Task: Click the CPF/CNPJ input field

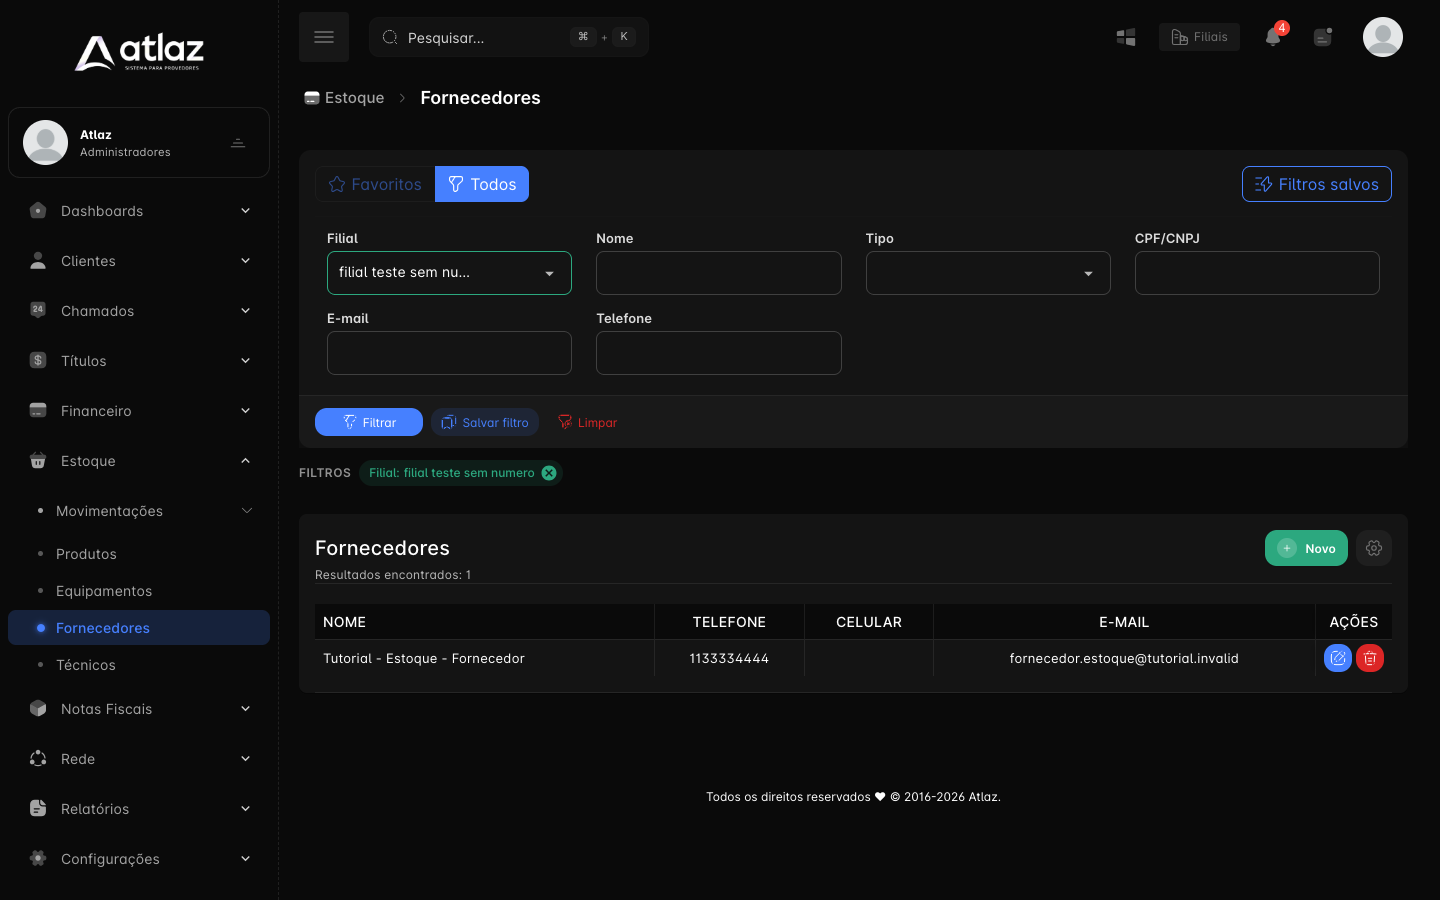Action: pyautogui.click(x=1257, y=273)
